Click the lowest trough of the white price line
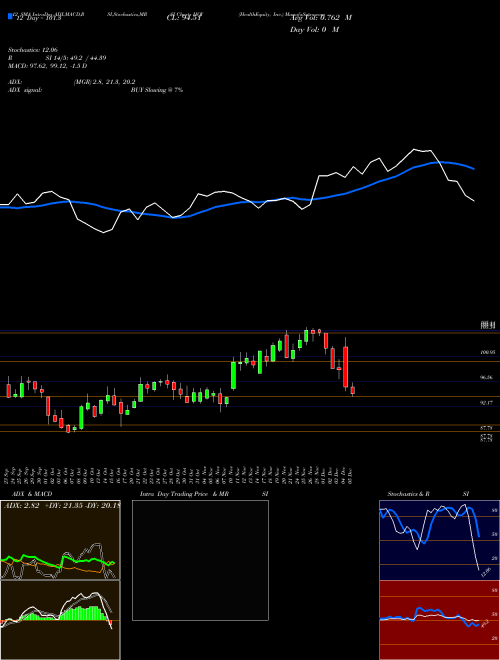Screen dimensions: 500x660 click(x=104, y=232)
